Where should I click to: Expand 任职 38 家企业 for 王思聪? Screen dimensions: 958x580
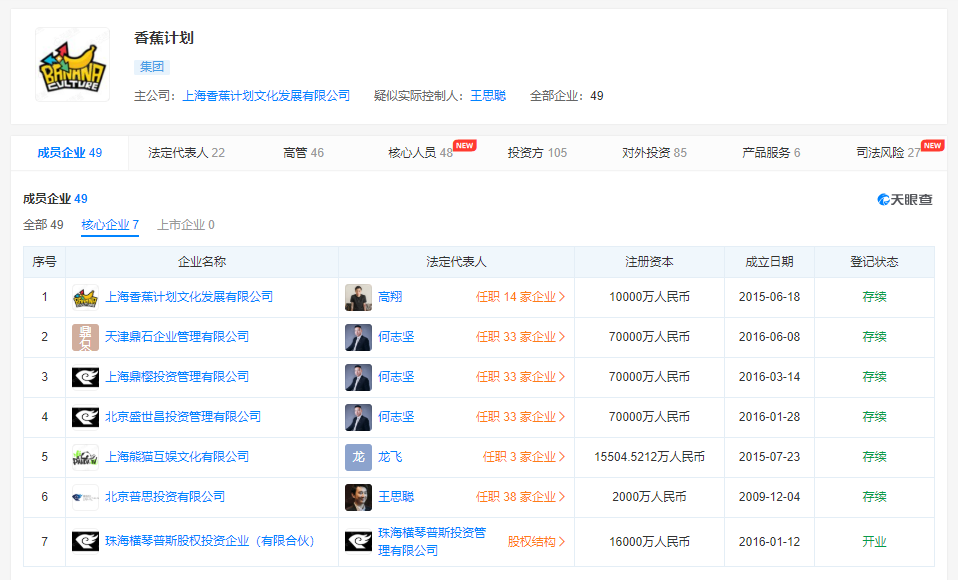(521, 497)
